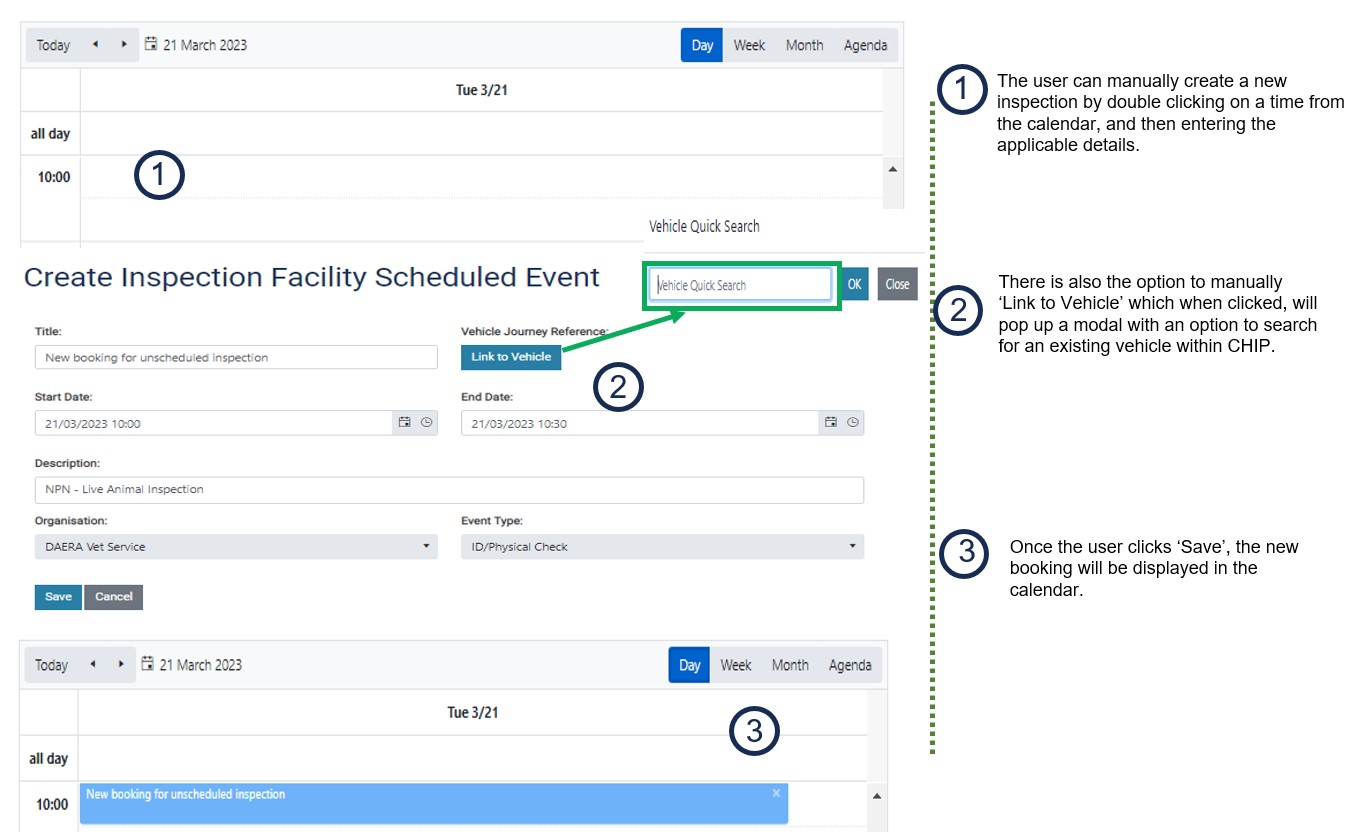The width and height of the screenshot is (1349, 835).
Task: Open the End Date time picker clock
Action: pos(853,423)
